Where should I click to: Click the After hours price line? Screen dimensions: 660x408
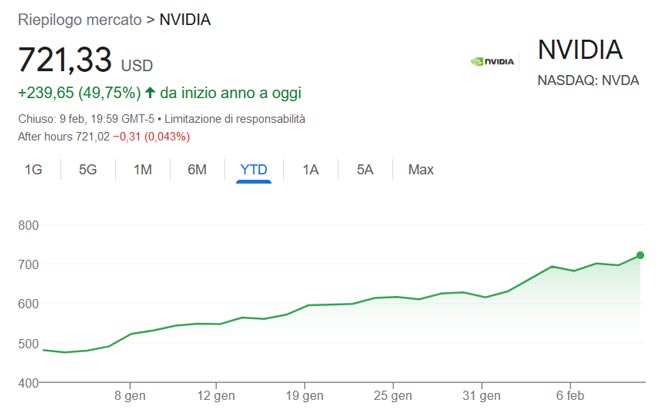pyautogui.click(x=104, y=136)
